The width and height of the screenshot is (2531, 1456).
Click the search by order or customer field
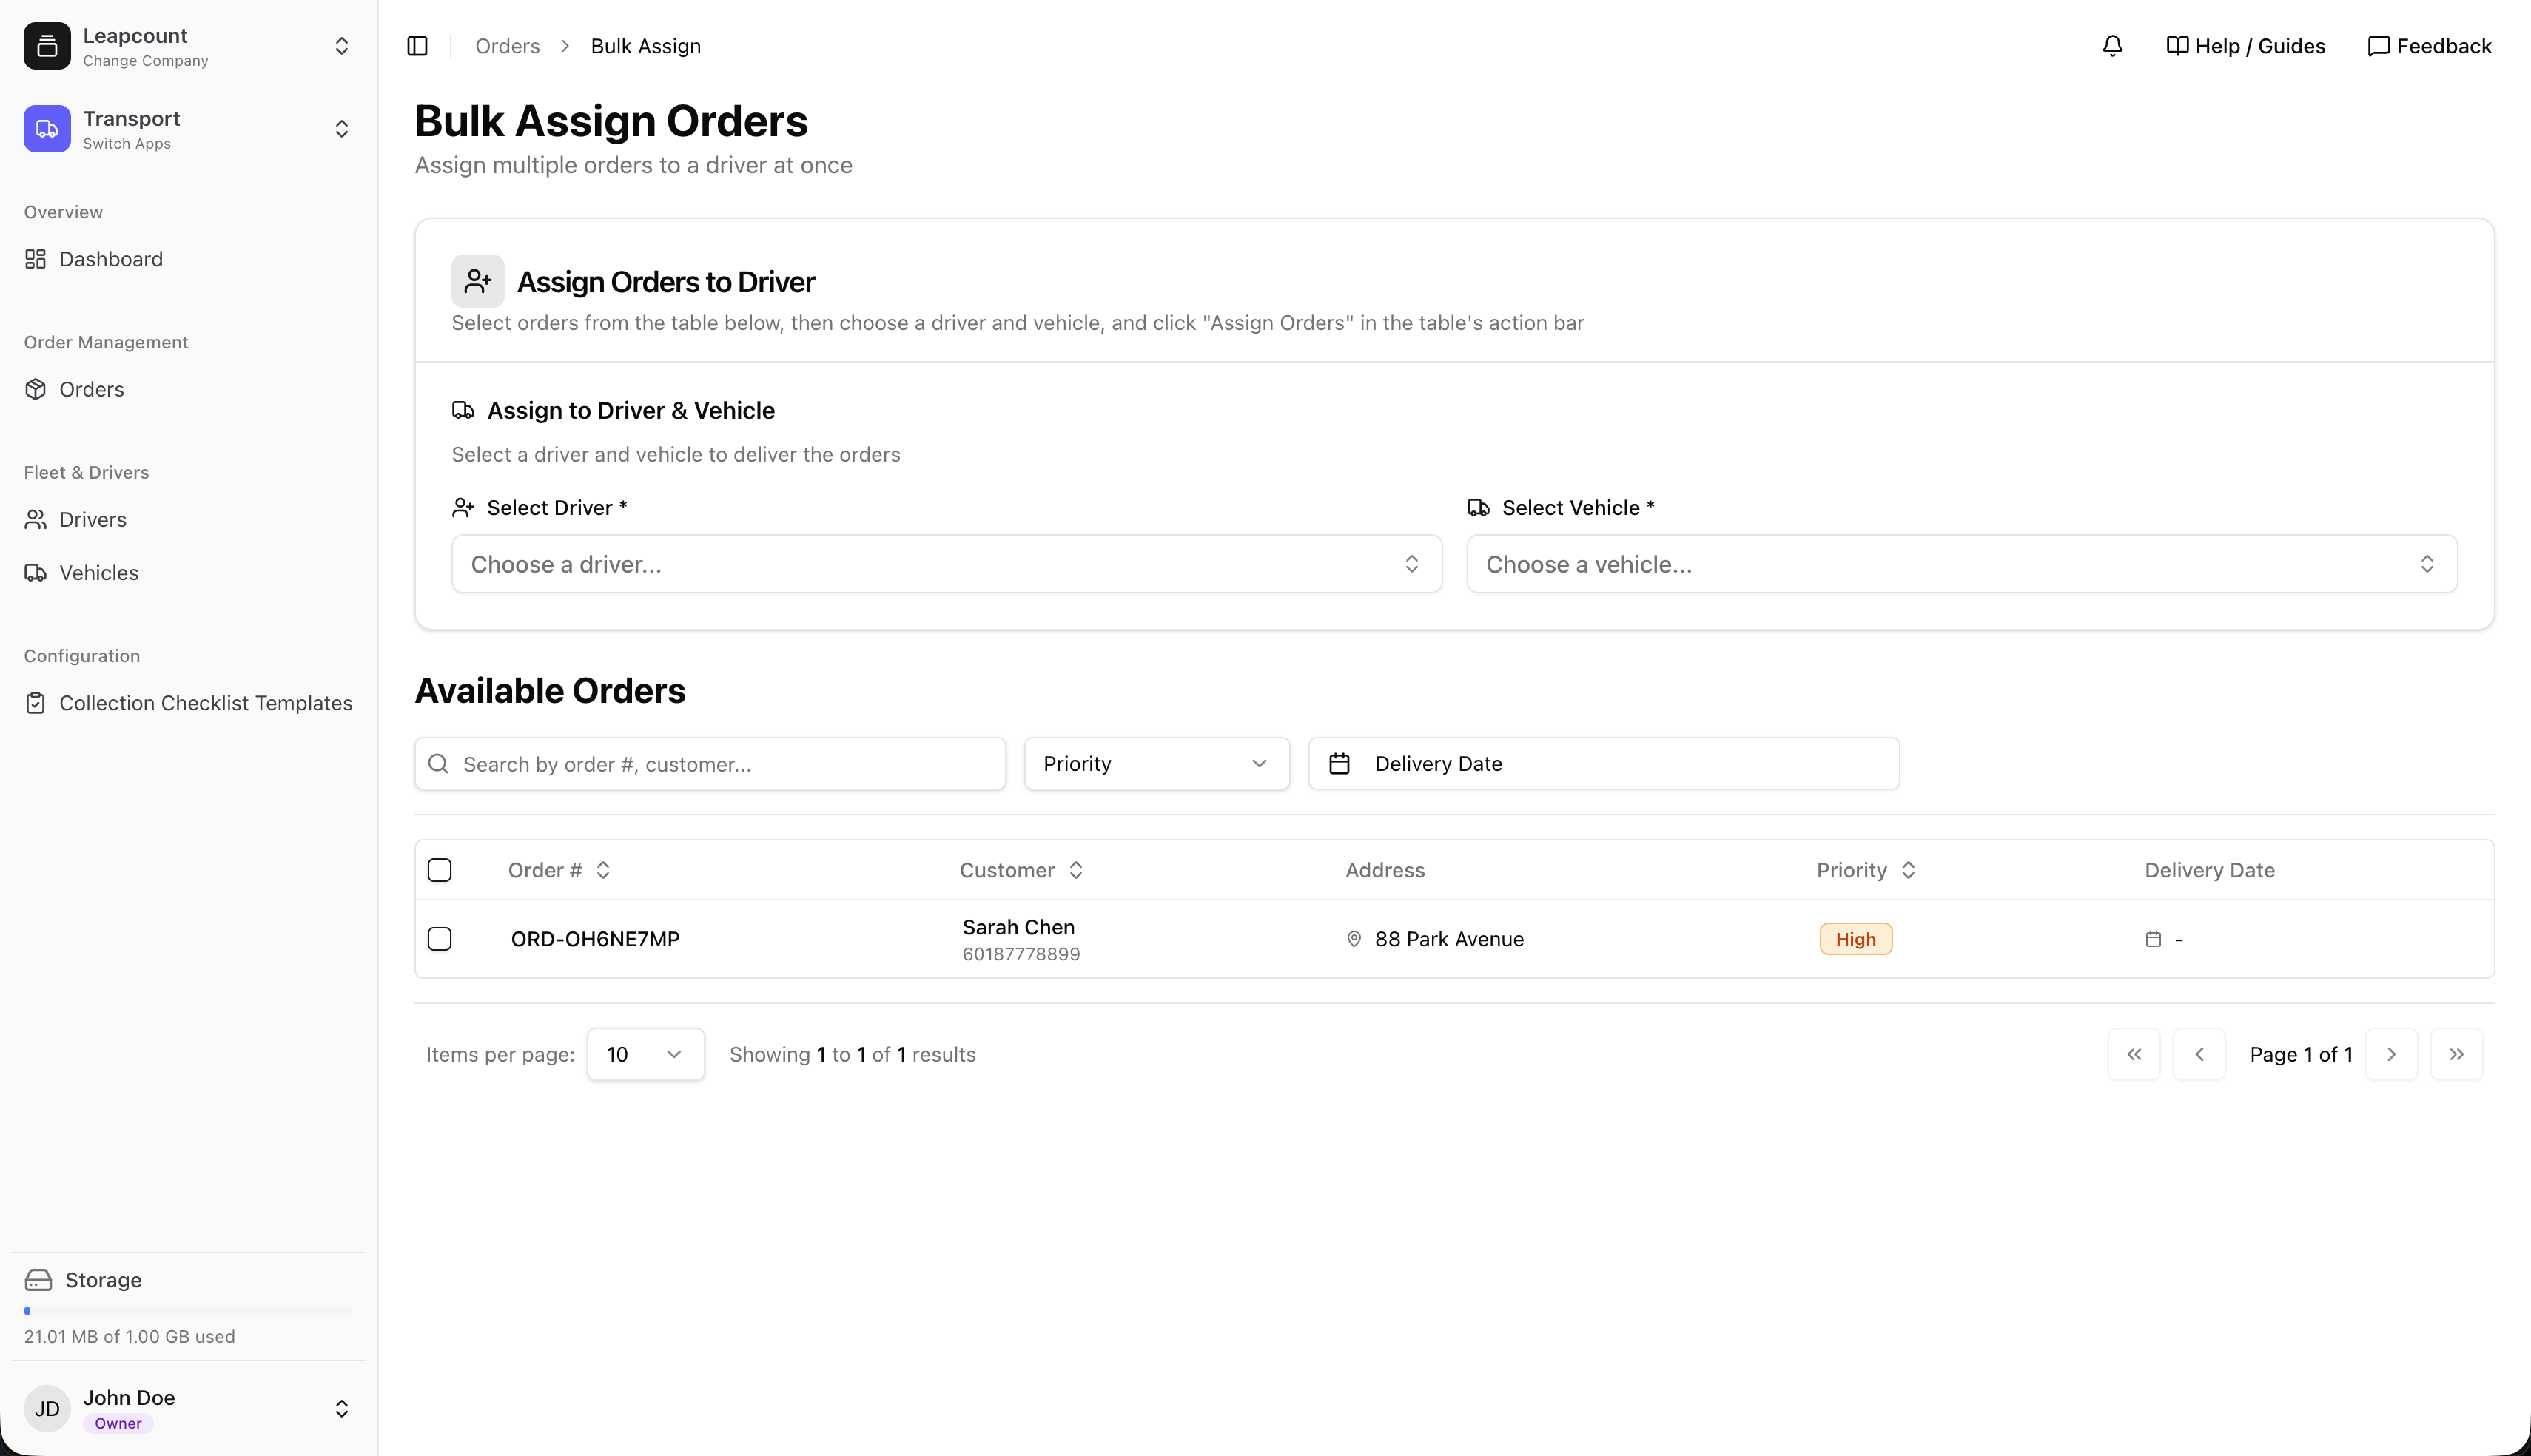click(x=710, y=764)
